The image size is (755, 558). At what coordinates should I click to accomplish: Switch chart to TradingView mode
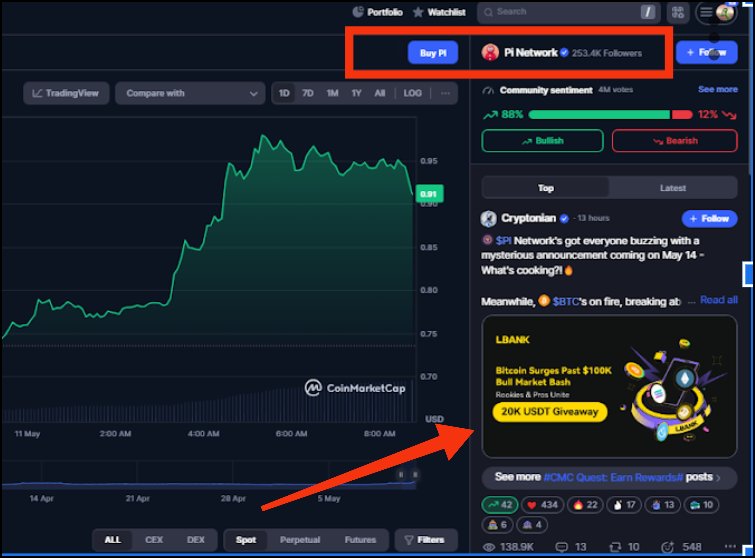click(x=66, y=93)
